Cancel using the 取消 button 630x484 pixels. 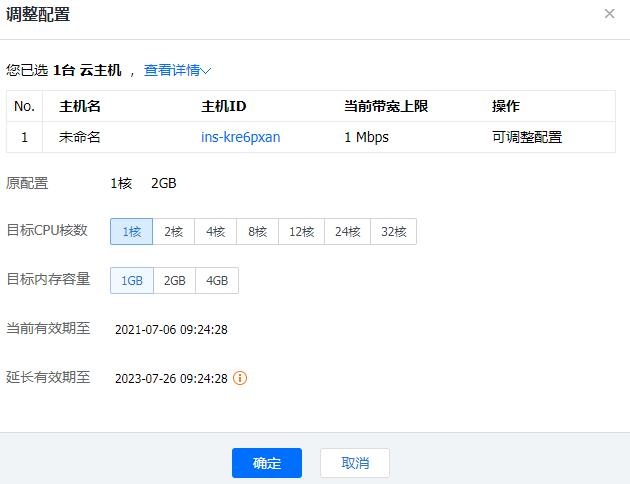coord(355,463)
